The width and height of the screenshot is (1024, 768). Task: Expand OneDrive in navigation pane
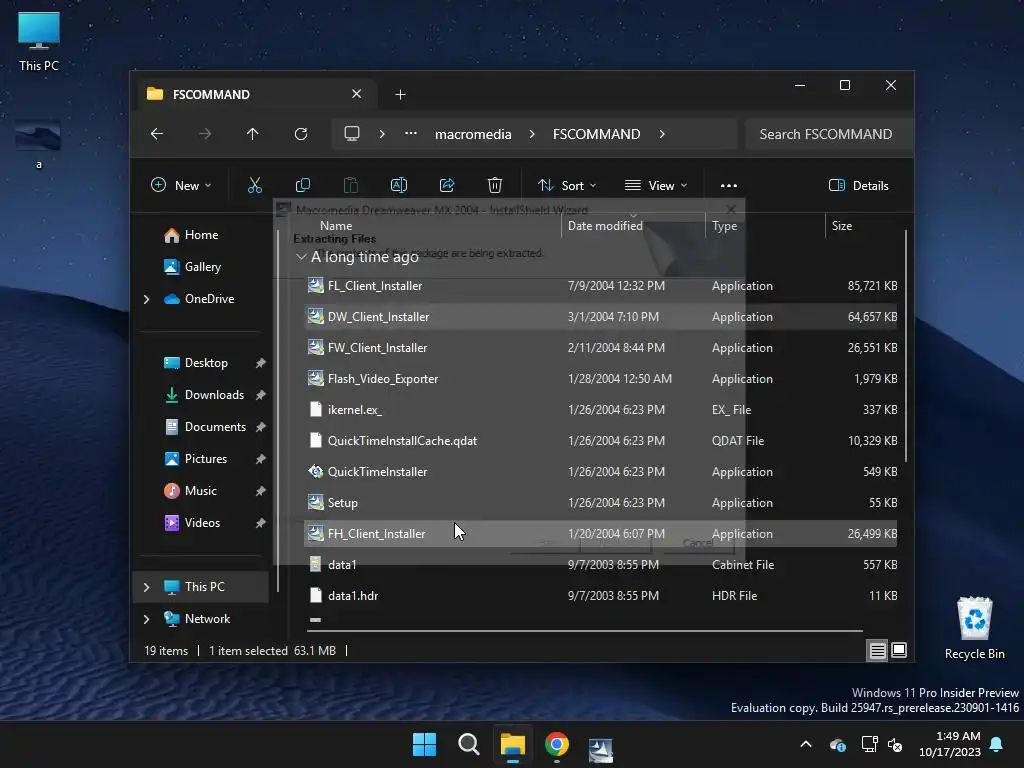click(x=147, y=299)
